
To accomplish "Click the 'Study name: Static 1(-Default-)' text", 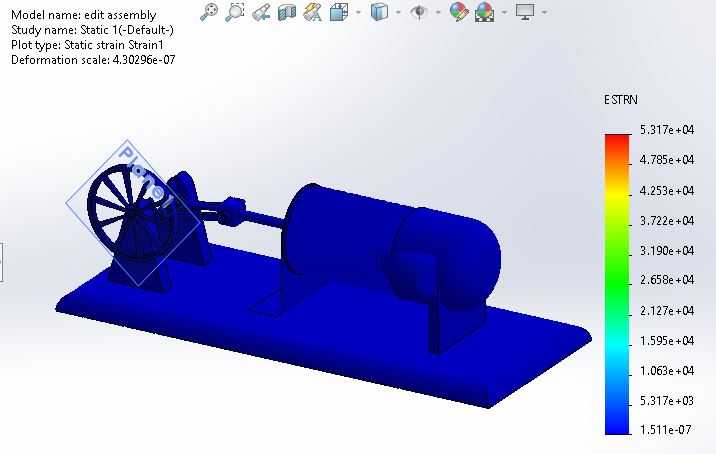I will point(92,30).
